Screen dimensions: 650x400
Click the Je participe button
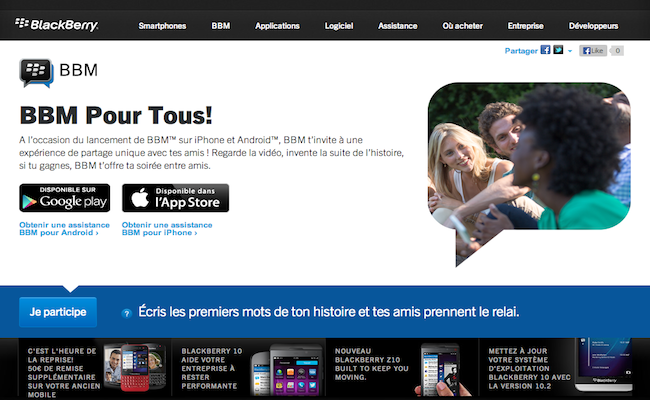tap(58, 312)
